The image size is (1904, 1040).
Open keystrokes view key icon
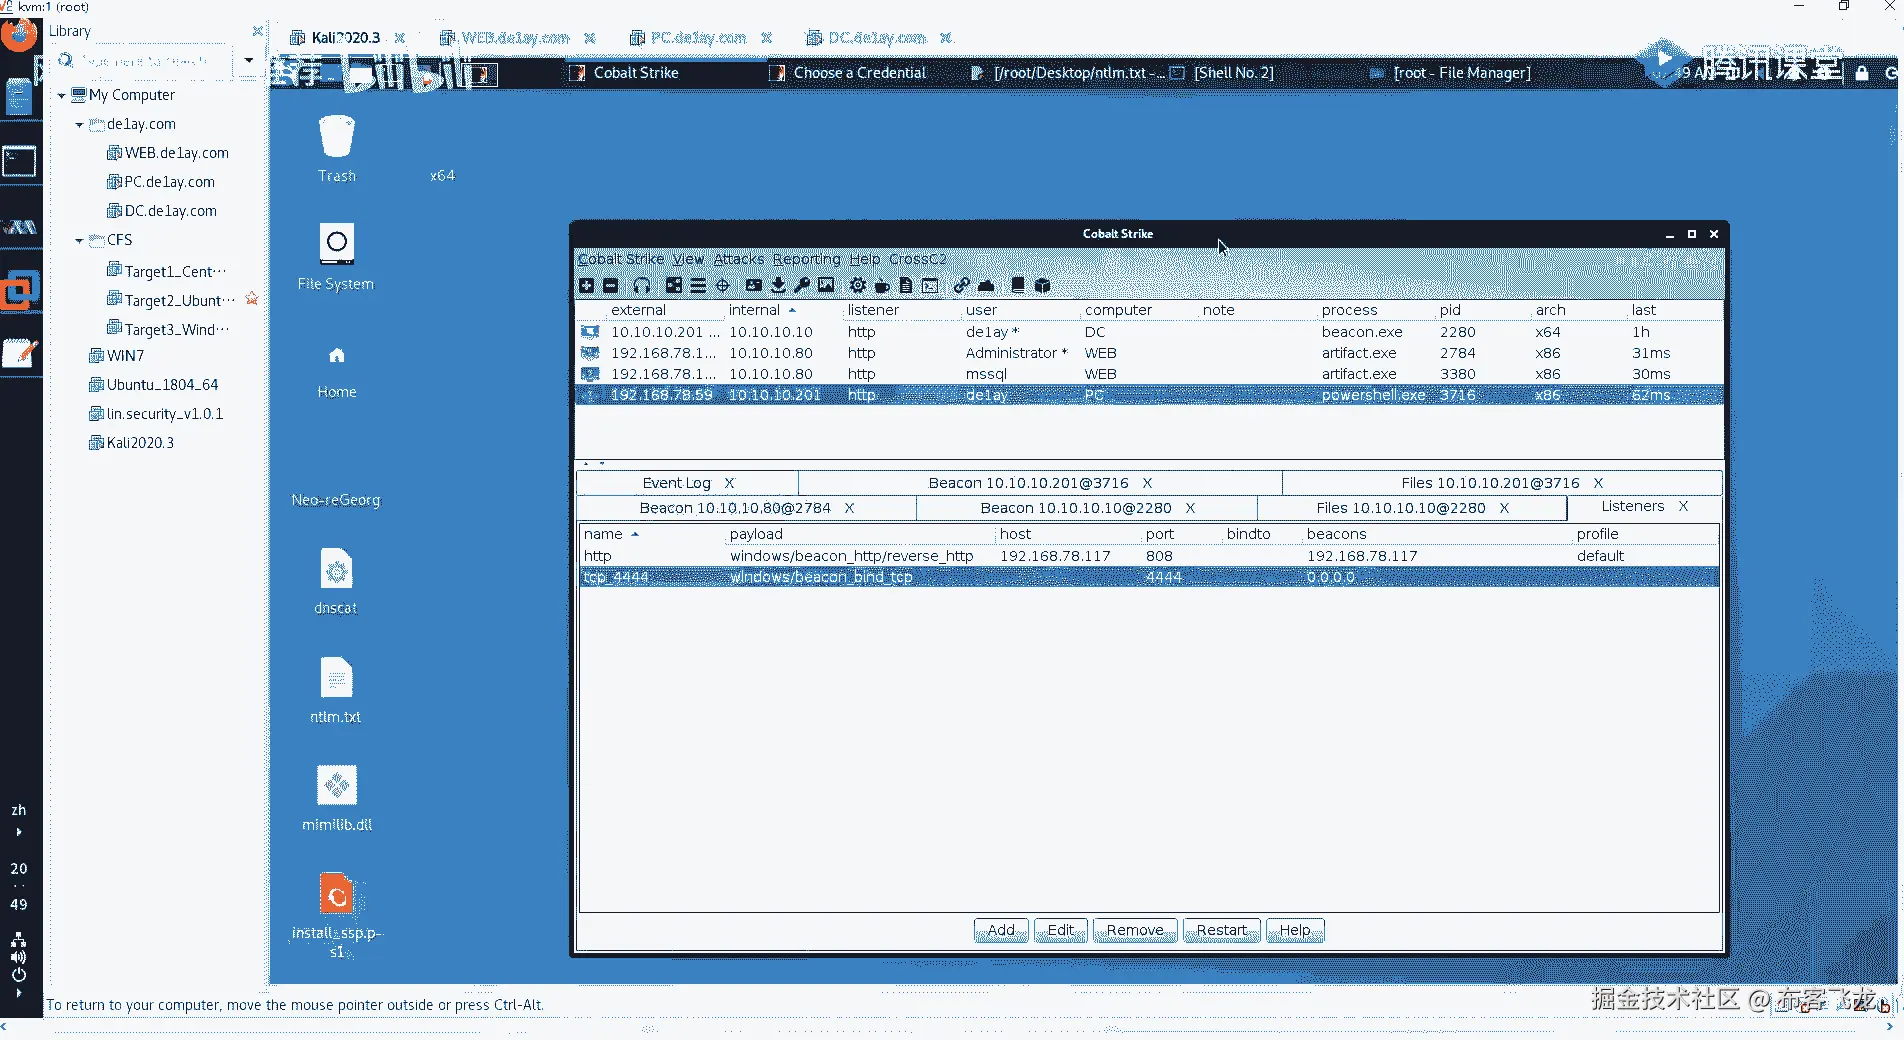click(x=802, y=286)
